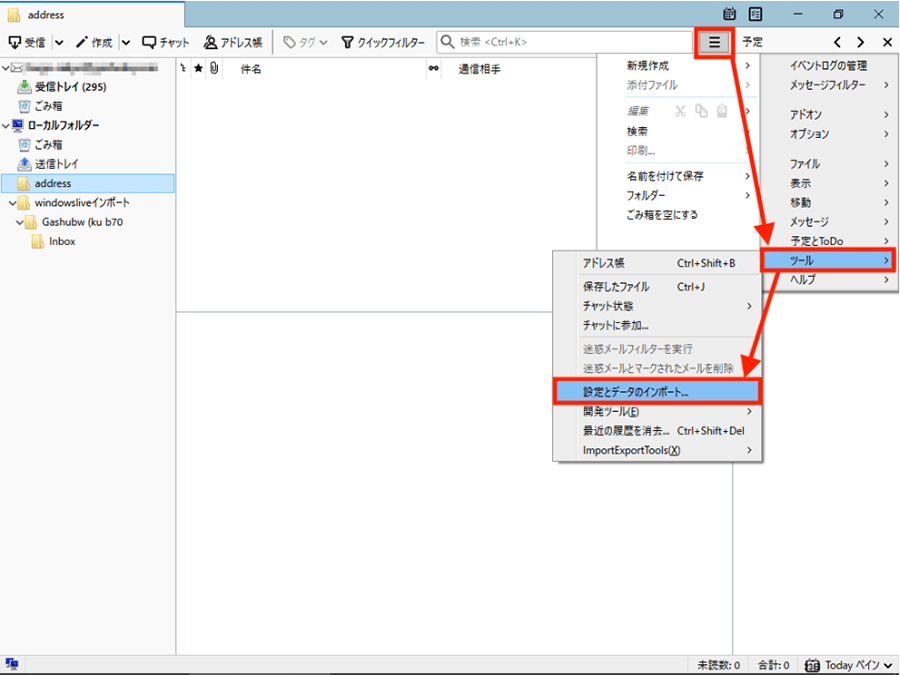Image resolution: width=900 pixels, height=675 pixels.
Task: Select the Inbox subfolder
Action: pyautogui.click(x=53, y=242)
